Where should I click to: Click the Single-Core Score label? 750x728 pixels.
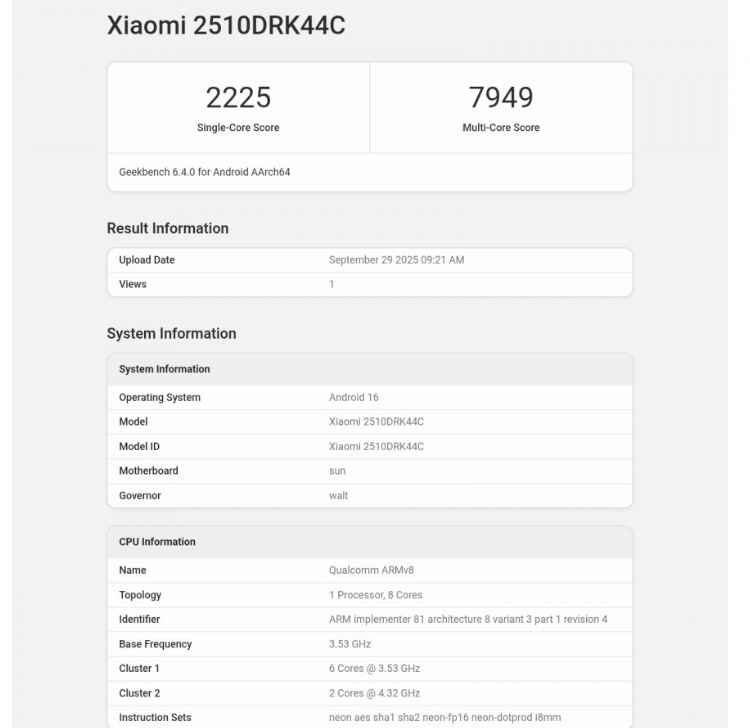(x=238, y=128)
